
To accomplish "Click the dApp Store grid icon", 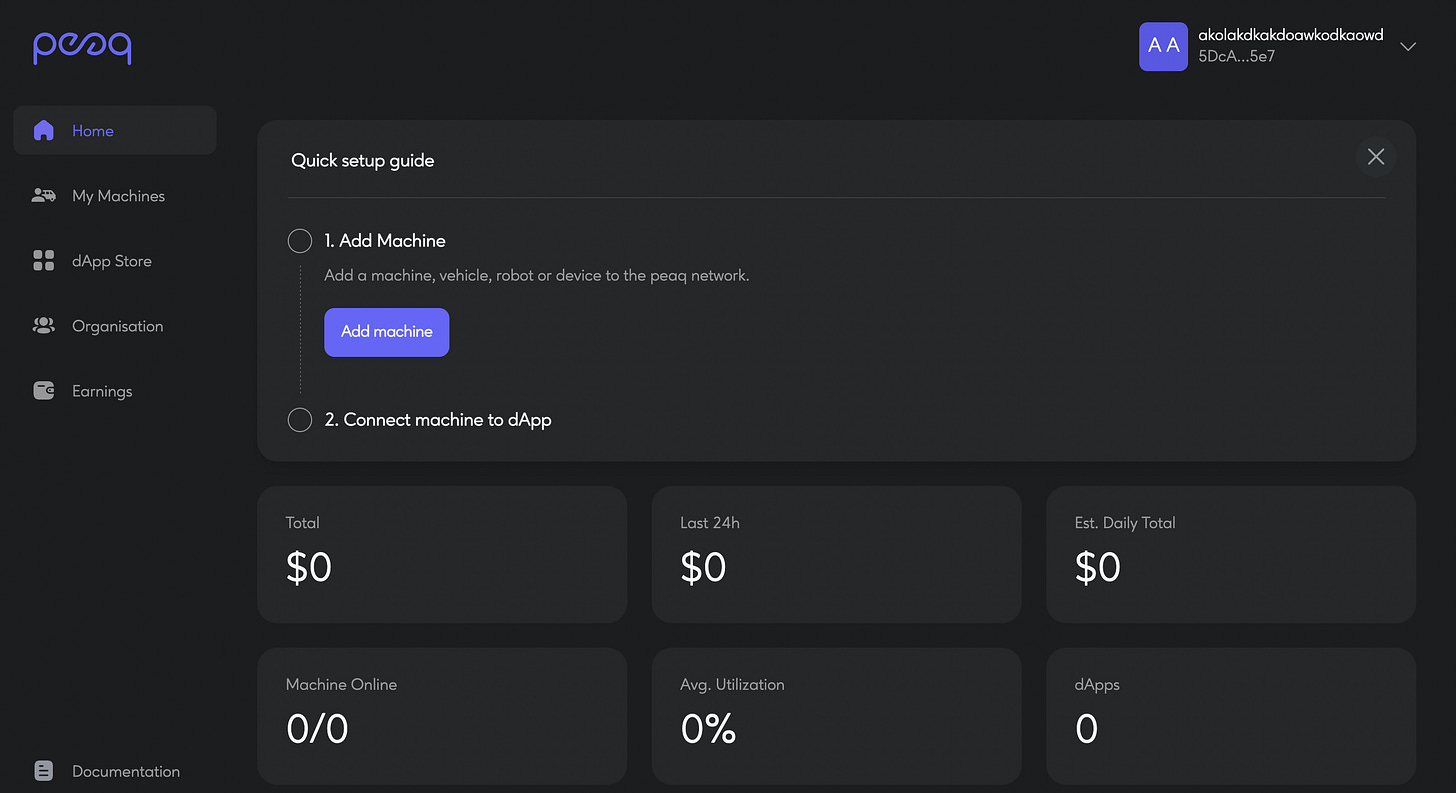I will (x=43, y=261).
